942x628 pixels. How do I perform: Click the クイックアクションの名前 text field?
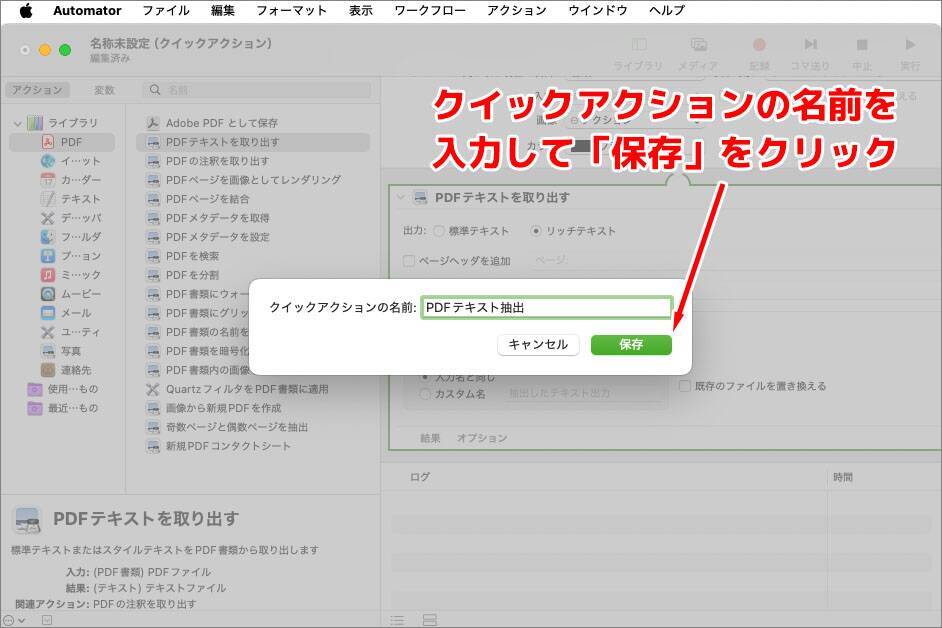pos(545,308)
